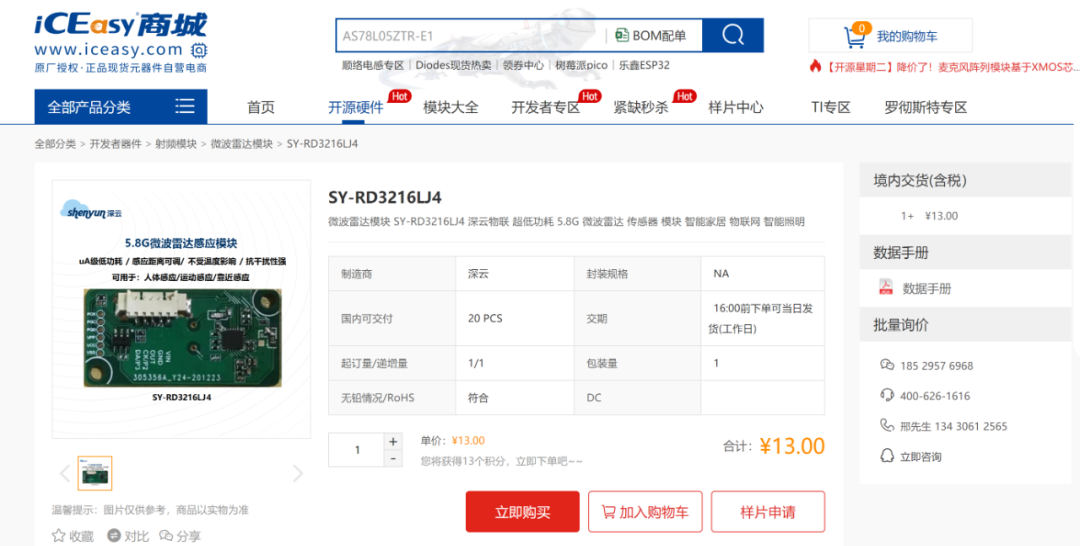Open the shopping cart icon
Viewport: 1080px width, 546px height.
click(855, 36)
